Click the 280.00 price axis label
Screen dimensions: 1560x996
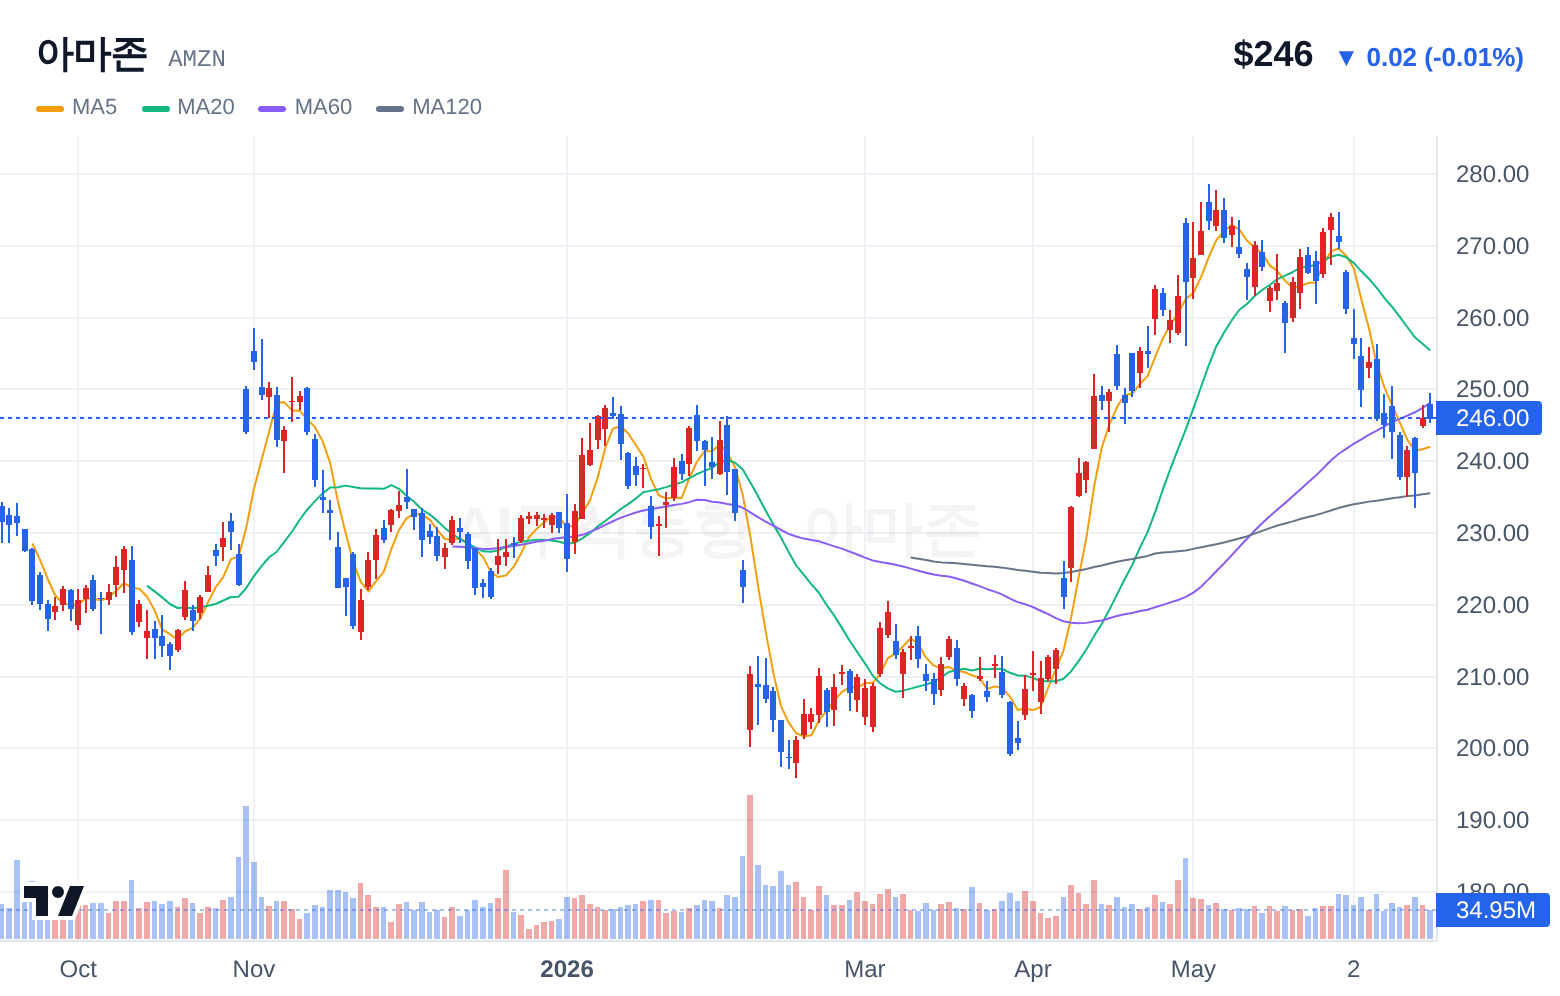pos(1492,174)
